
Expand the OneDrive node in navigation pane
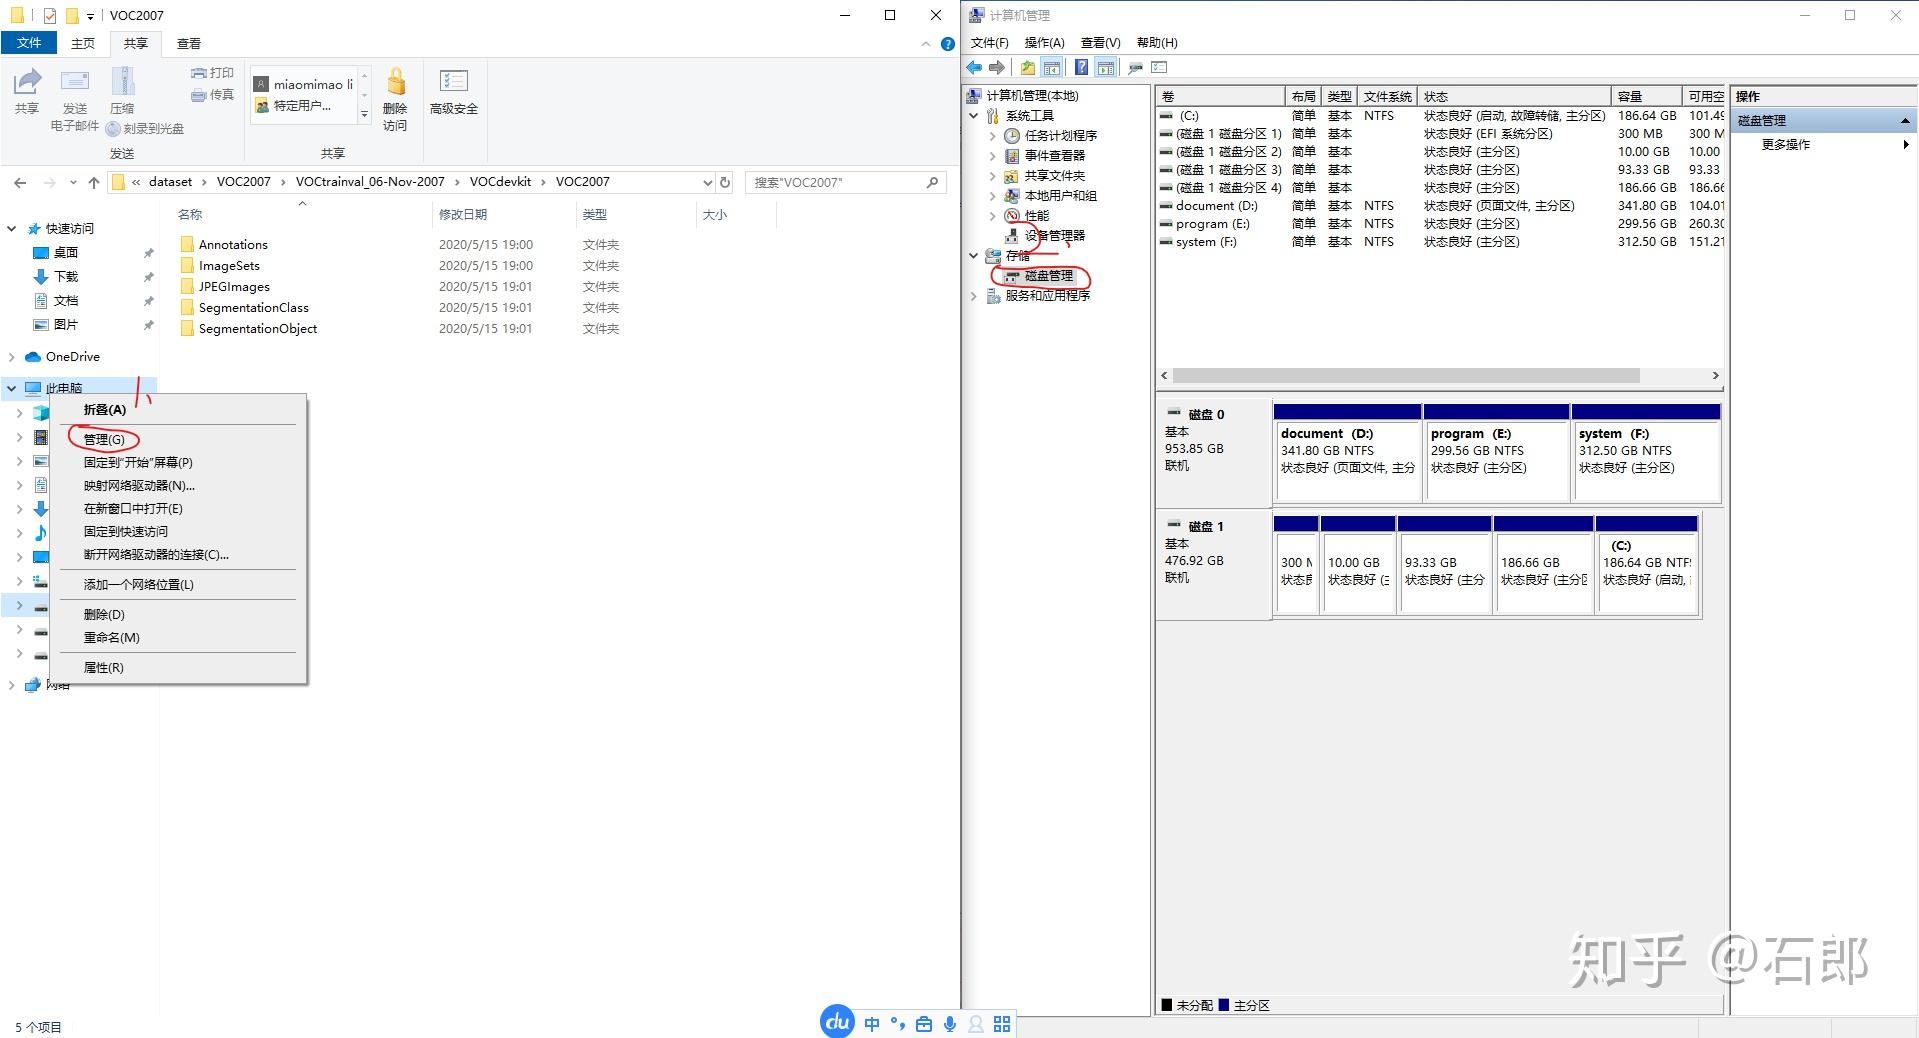tap(12, 357)
